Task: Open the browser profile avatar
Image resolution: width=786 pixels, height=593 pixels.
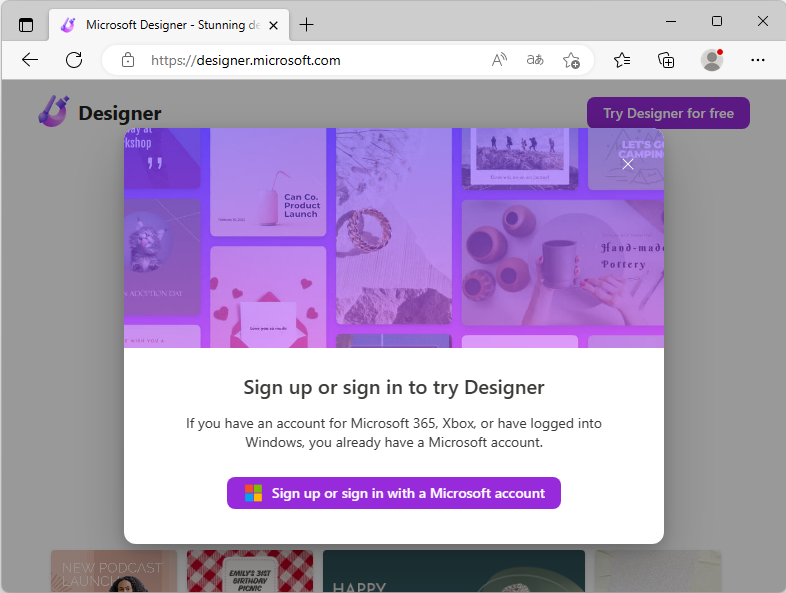Action: pos(712,60)
